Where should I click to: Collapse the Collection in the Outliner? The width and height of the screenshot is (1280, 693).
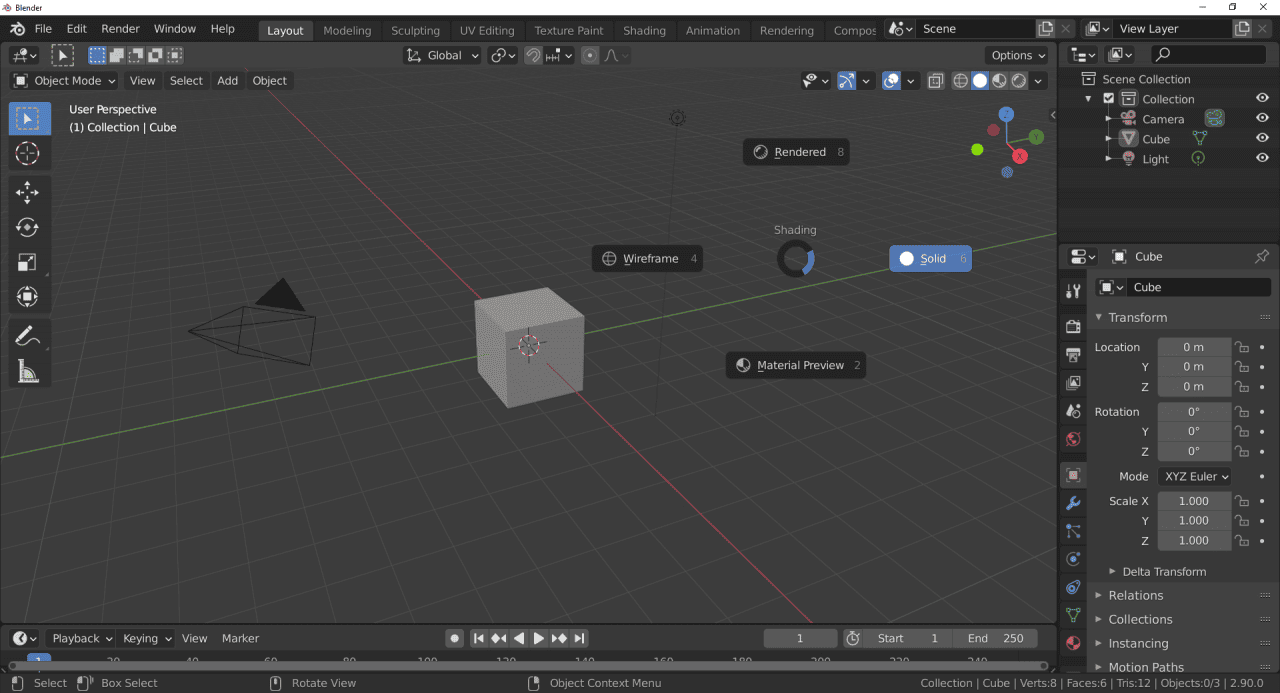(1088, 98)
